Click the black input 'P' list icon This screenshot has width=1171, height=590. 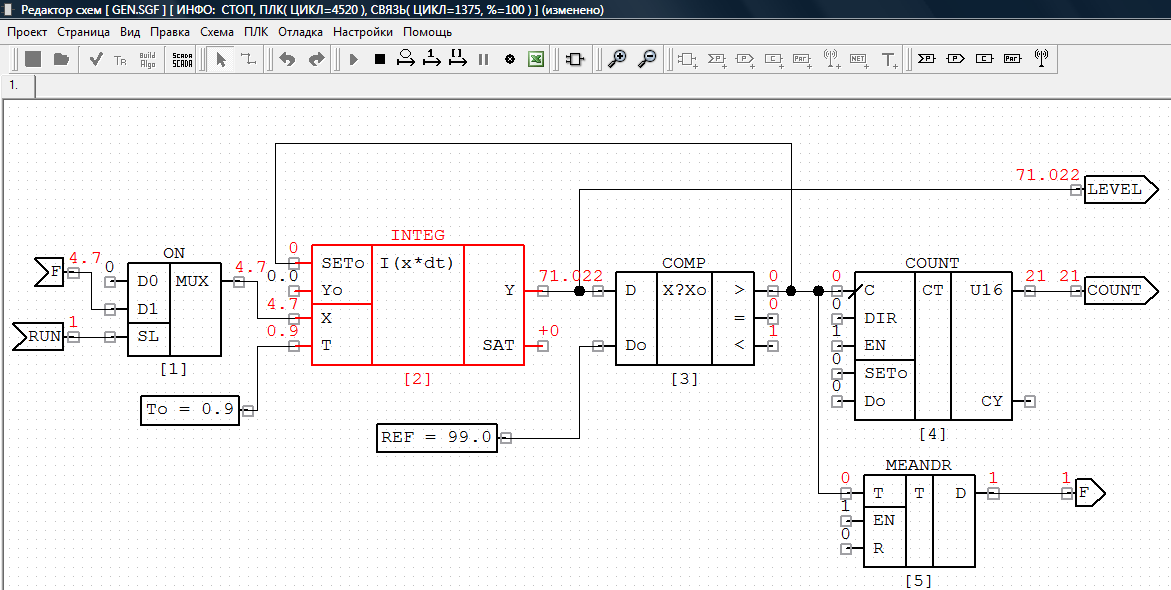coord(927,58)
